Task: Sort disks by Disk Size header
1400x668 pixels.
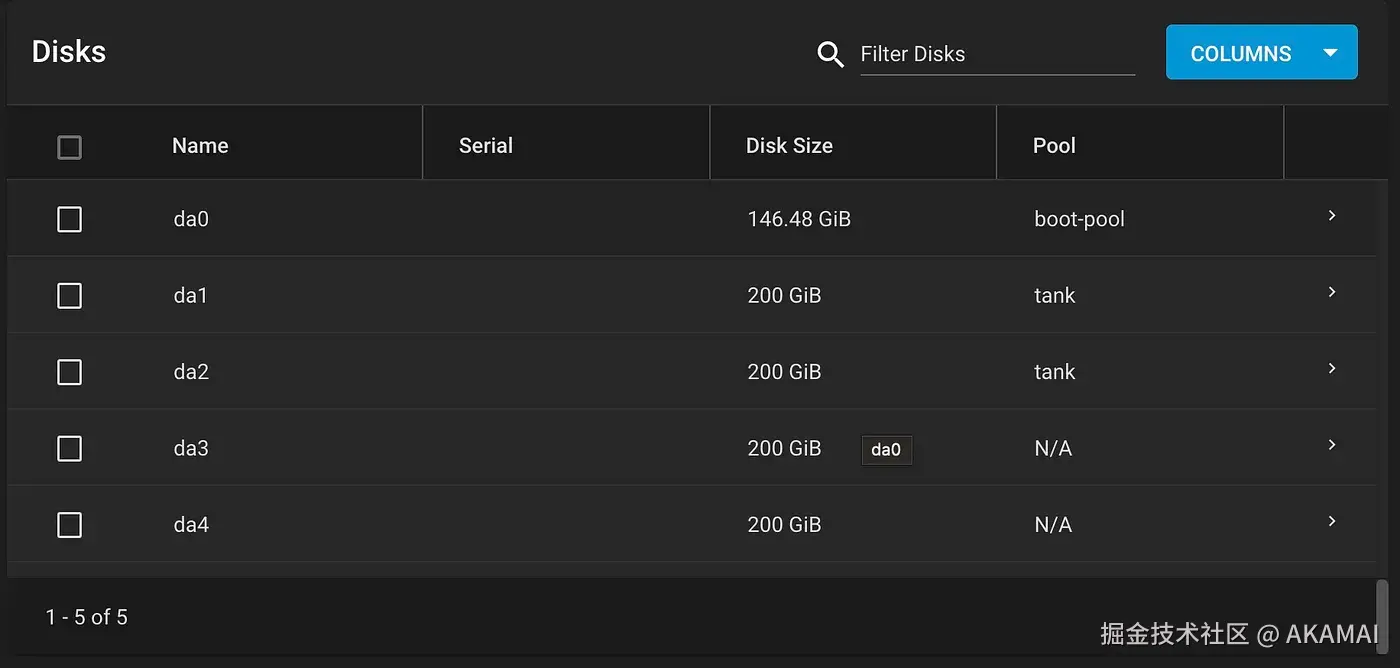Action: [x=789, y=146]
